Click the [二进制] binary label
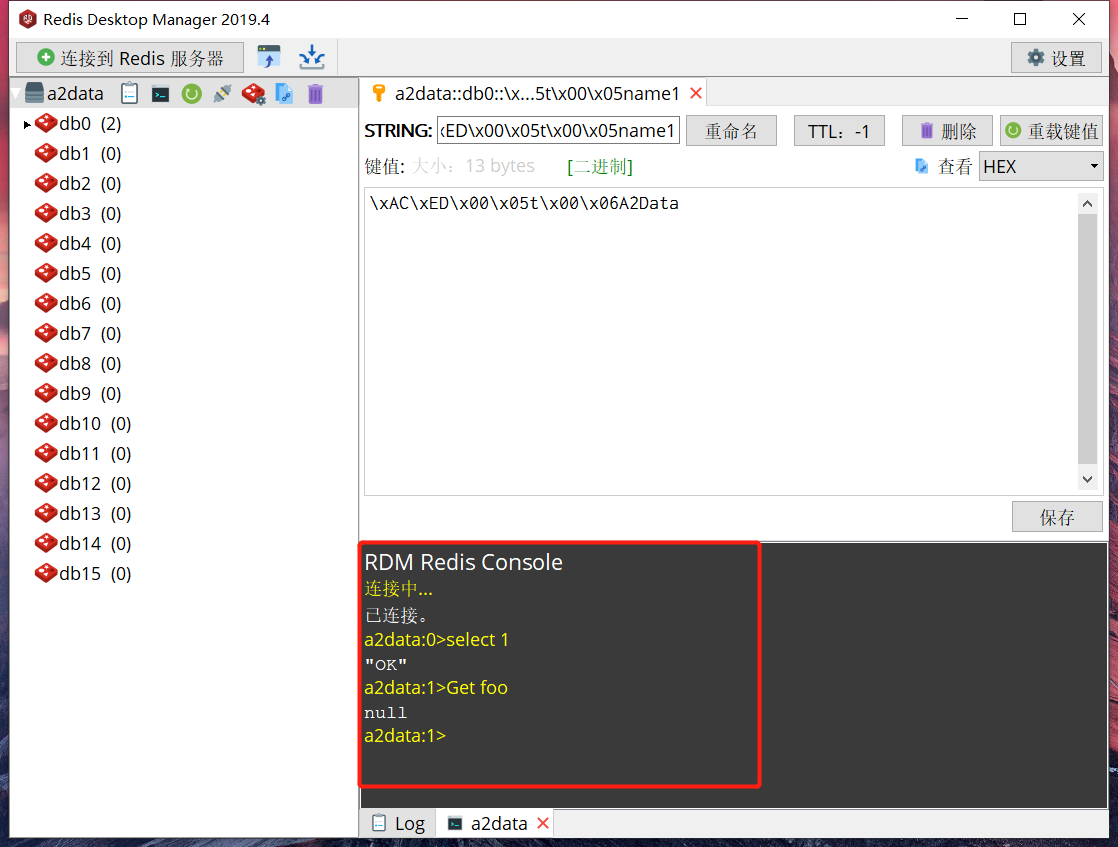 click(x=600, y=166)
